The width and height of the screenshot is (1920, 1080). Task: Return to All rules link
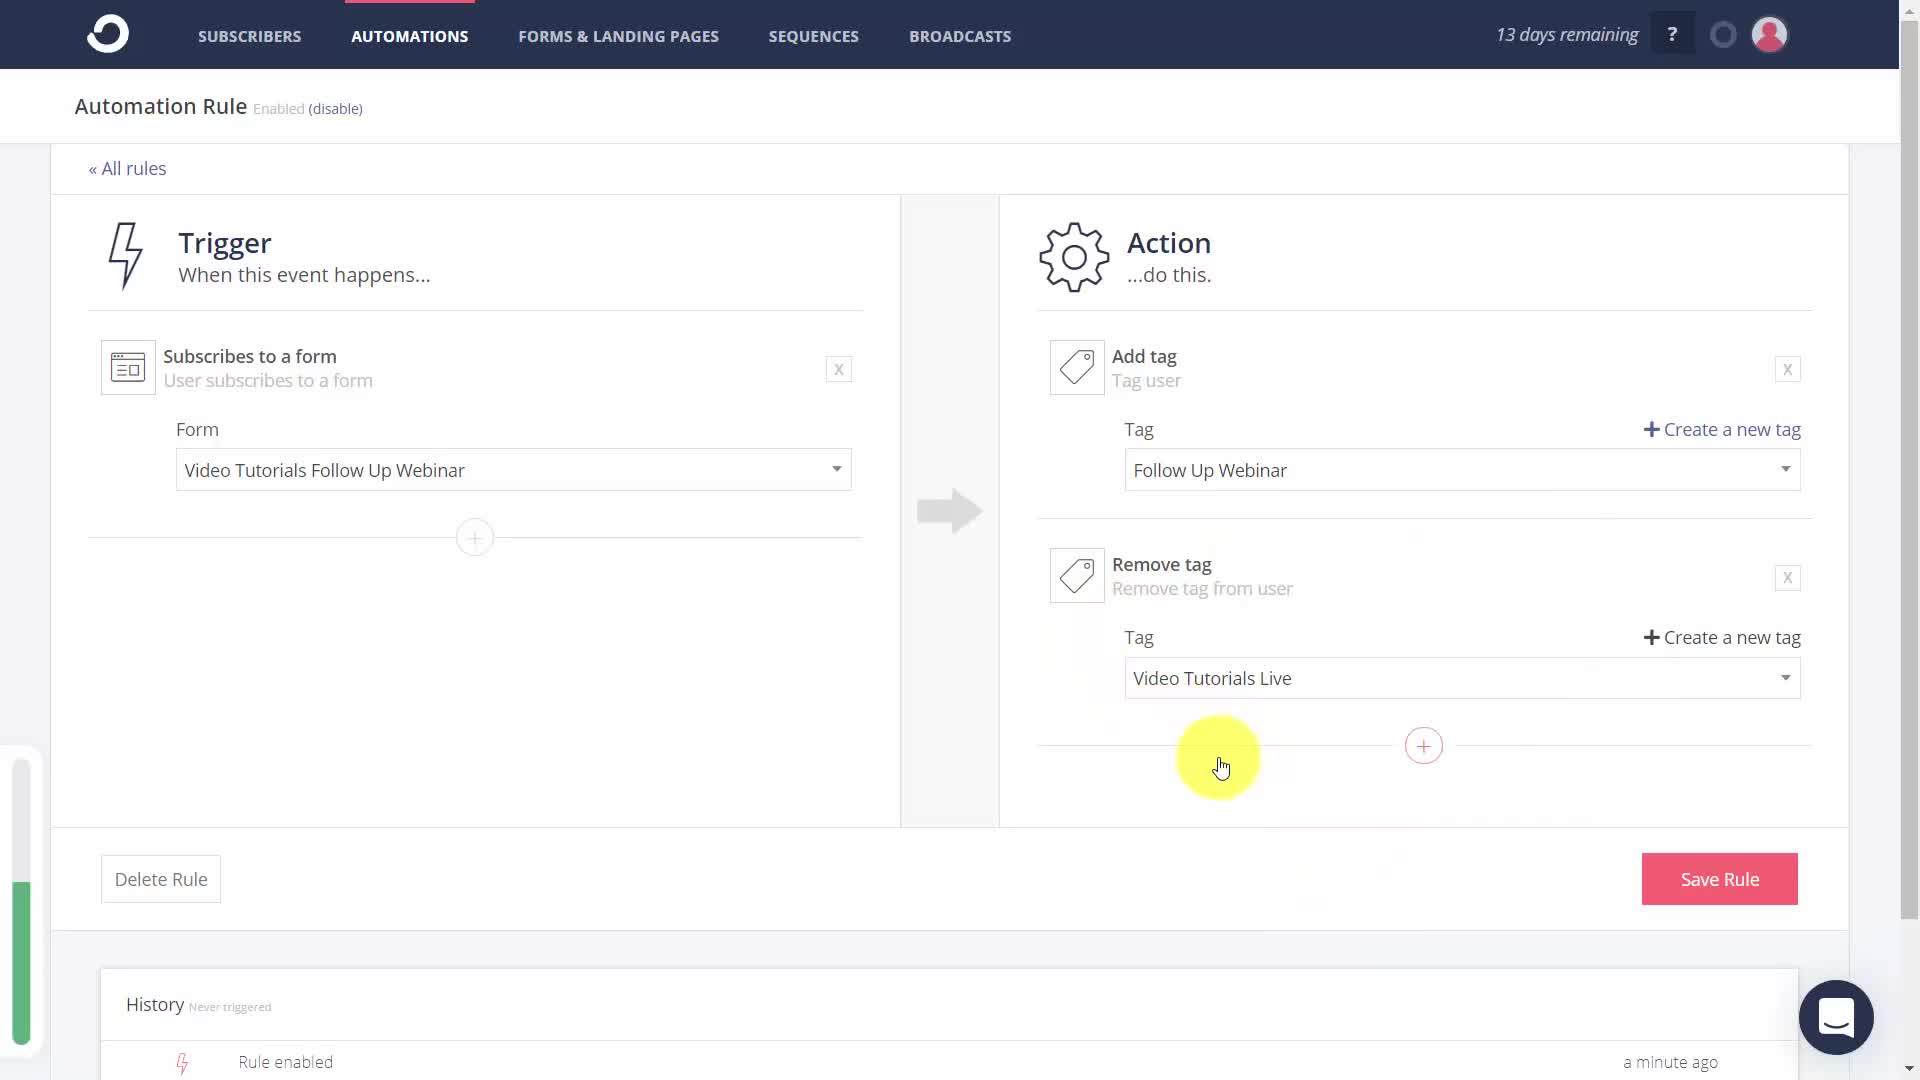[x=127, y=169]
